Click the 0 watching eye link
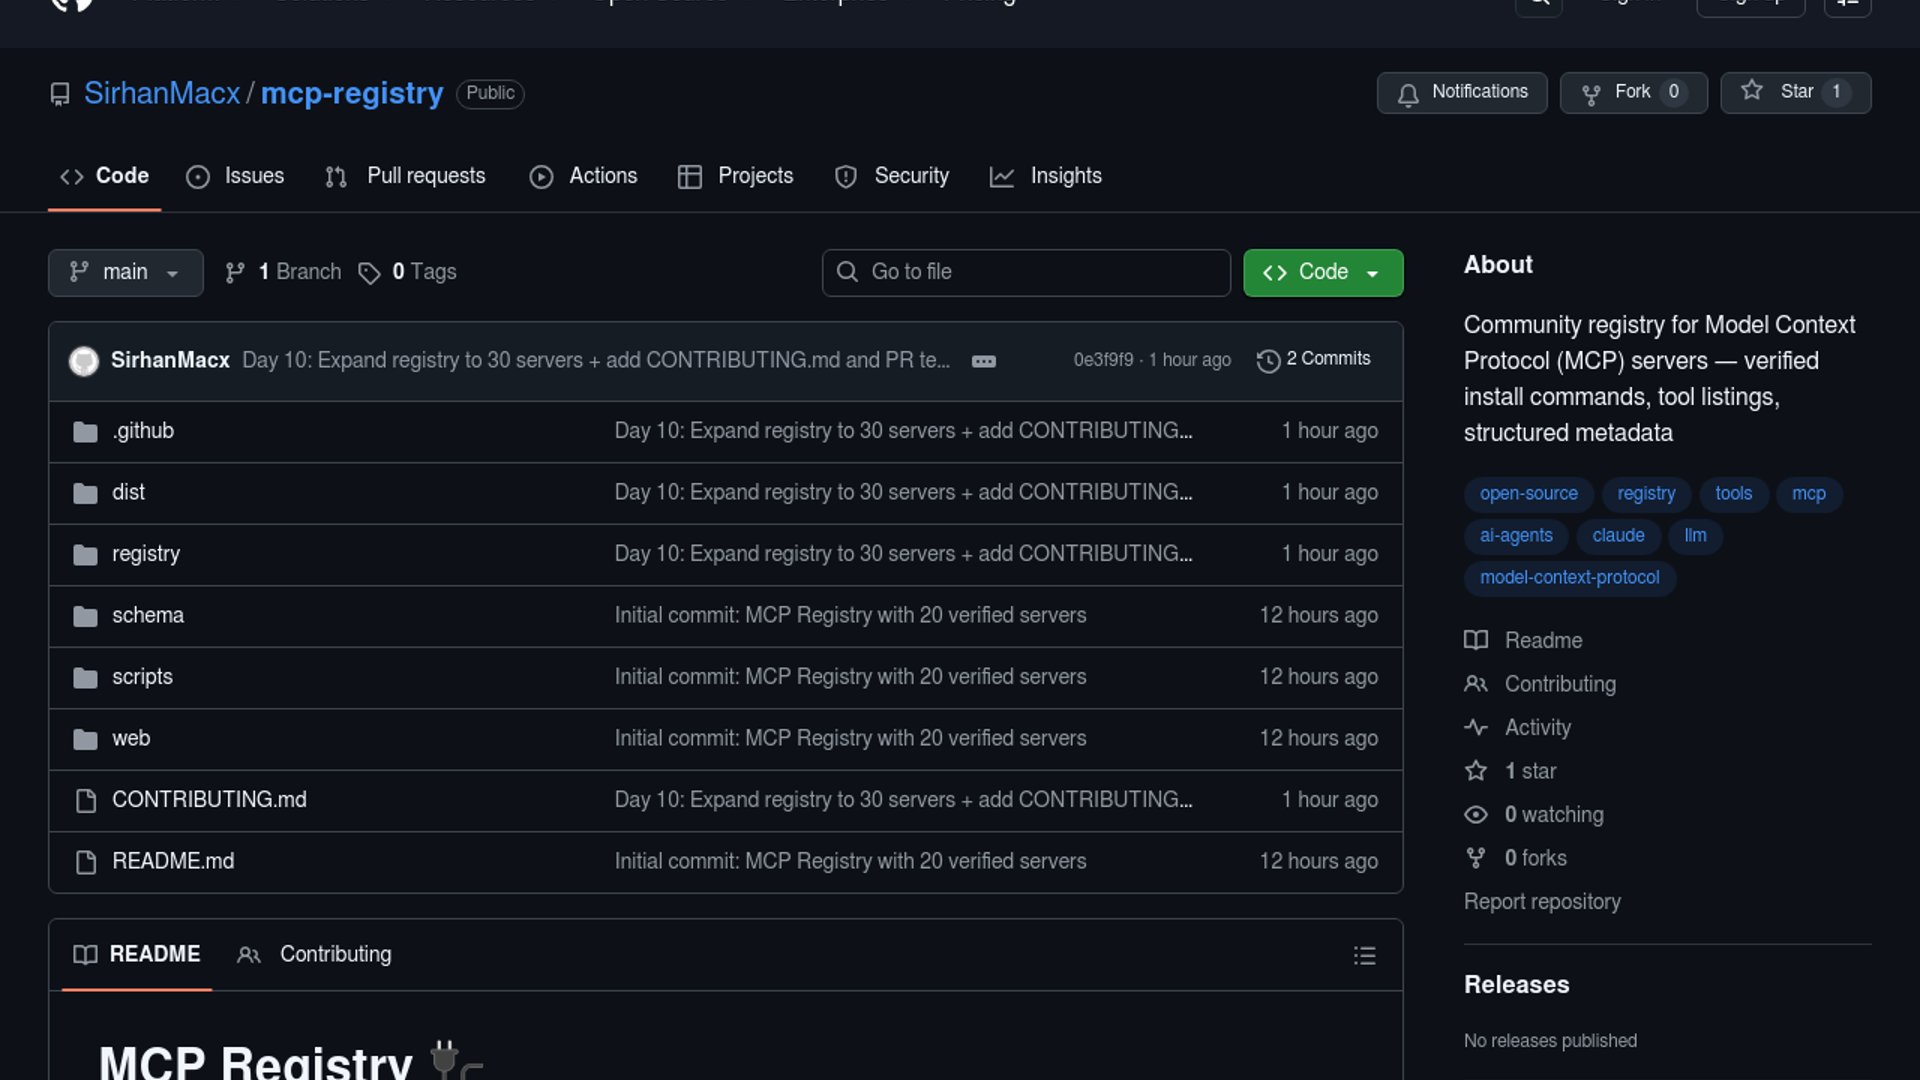The image size is (1920, 1080). (1553, 815)
